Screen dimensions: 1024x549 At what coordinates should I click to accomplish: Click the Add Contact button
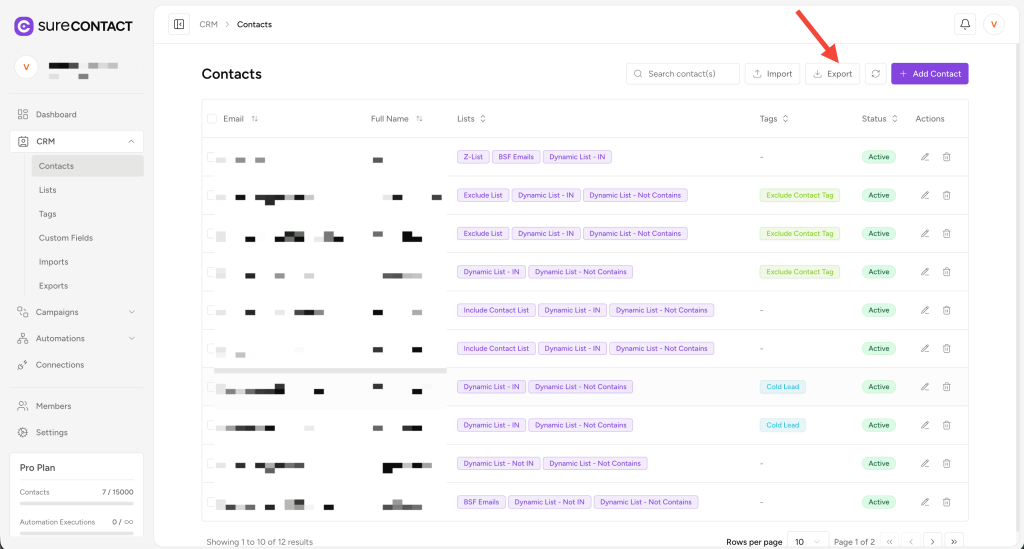pos(929,74)
